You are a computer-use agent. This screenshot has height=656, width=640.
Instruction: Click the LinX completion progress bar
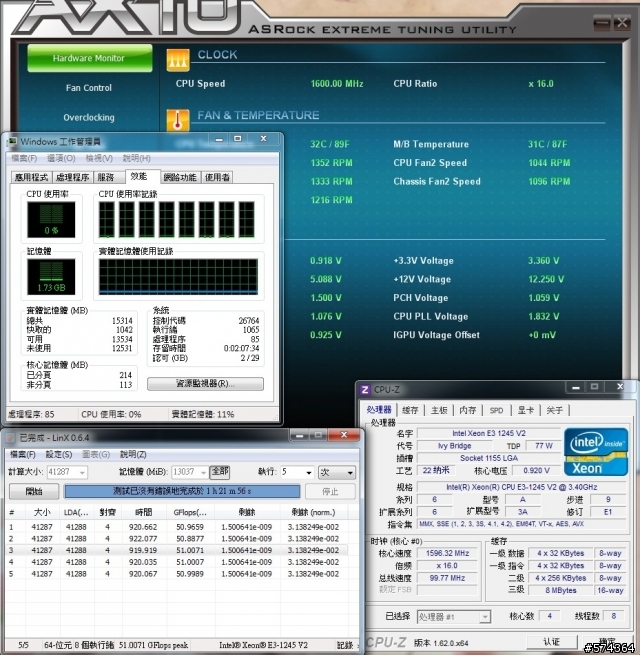point(182,492)
